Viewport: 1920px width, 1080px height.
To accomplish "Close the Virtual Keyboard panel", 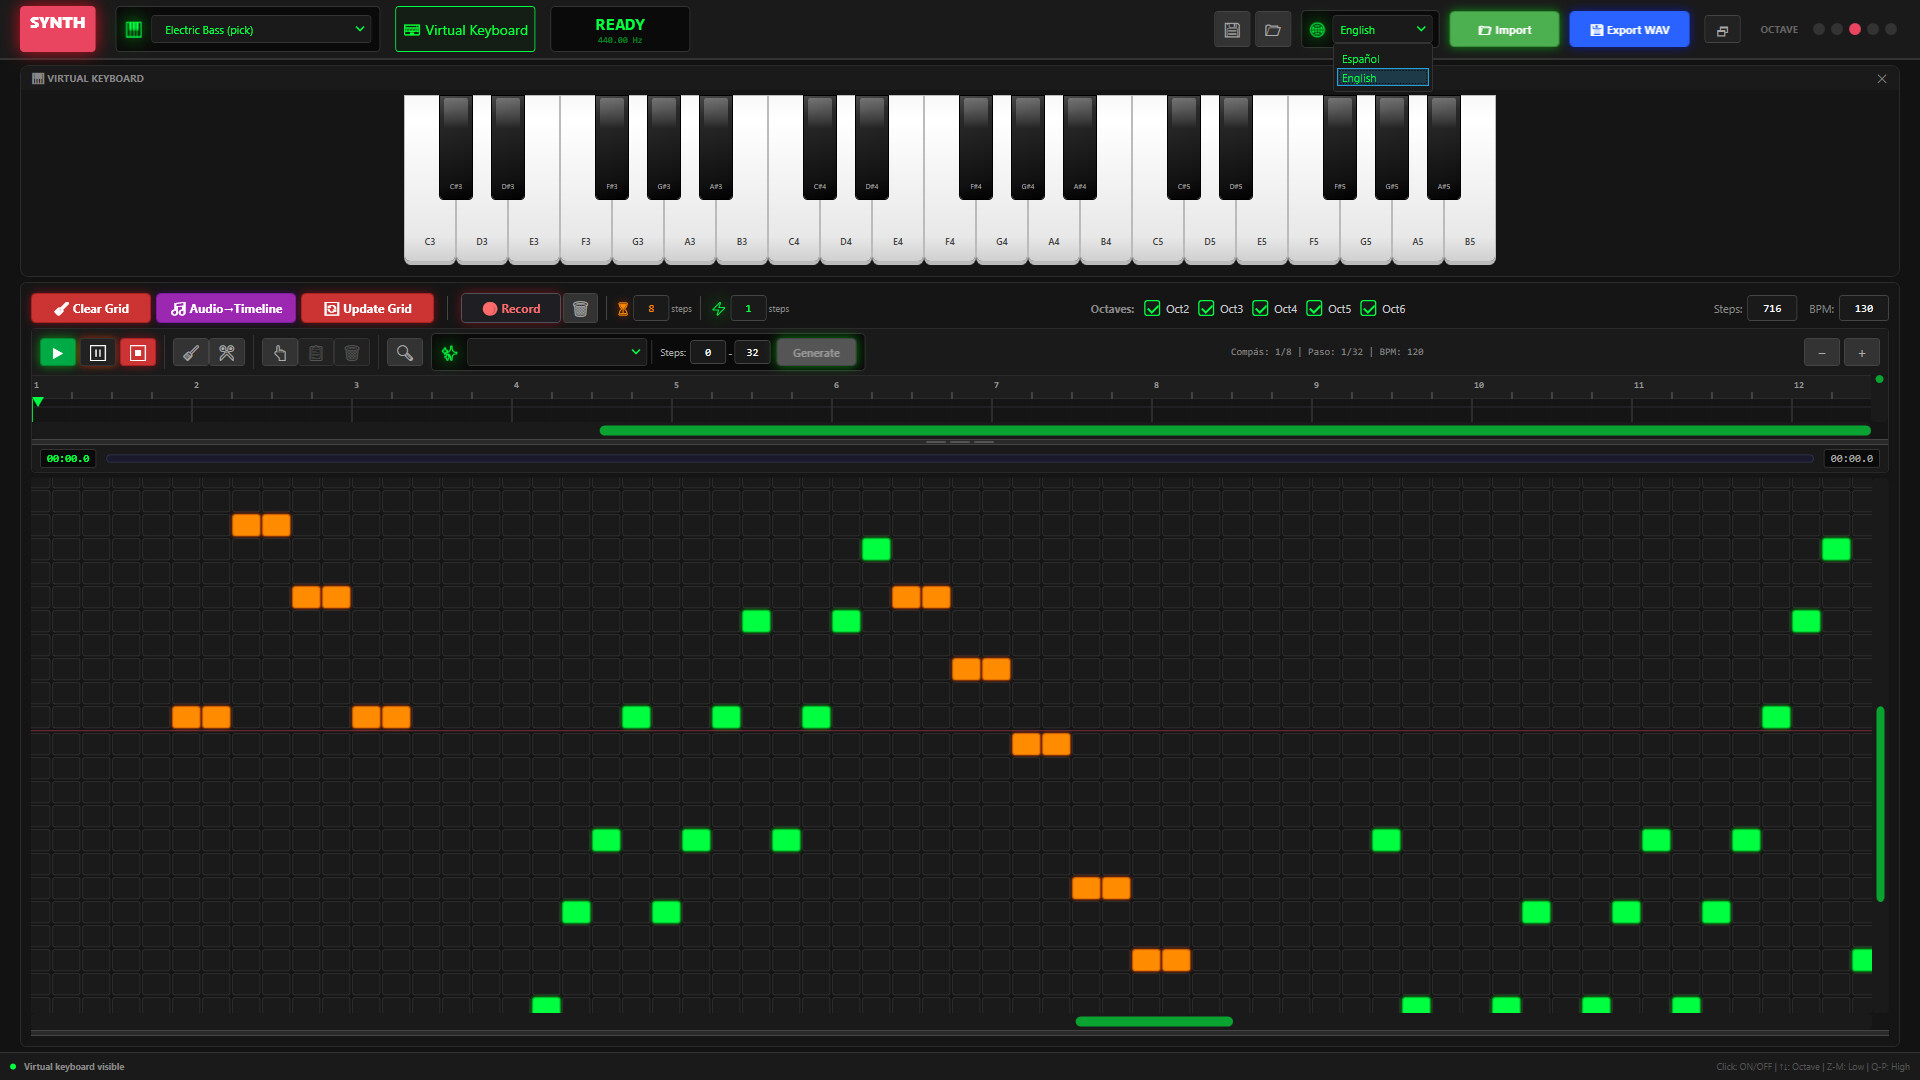I will (x=1882, y=79).
